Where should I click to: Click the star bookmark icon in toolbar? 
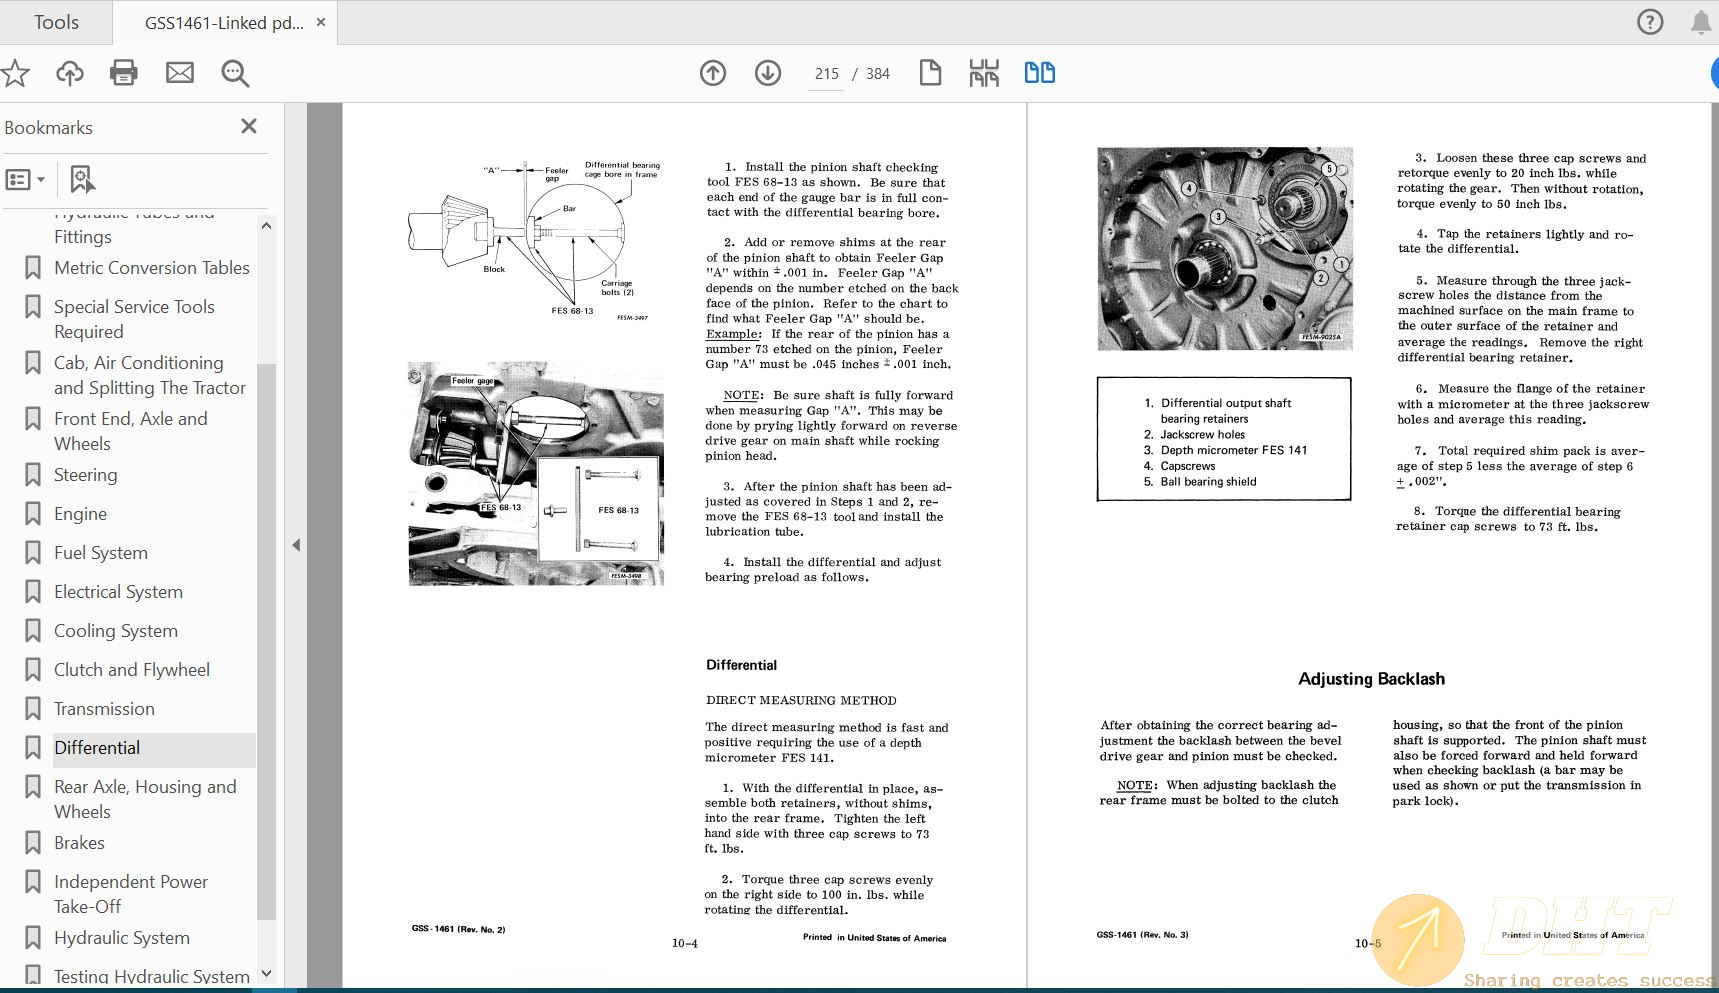click(x=15, y=73)
